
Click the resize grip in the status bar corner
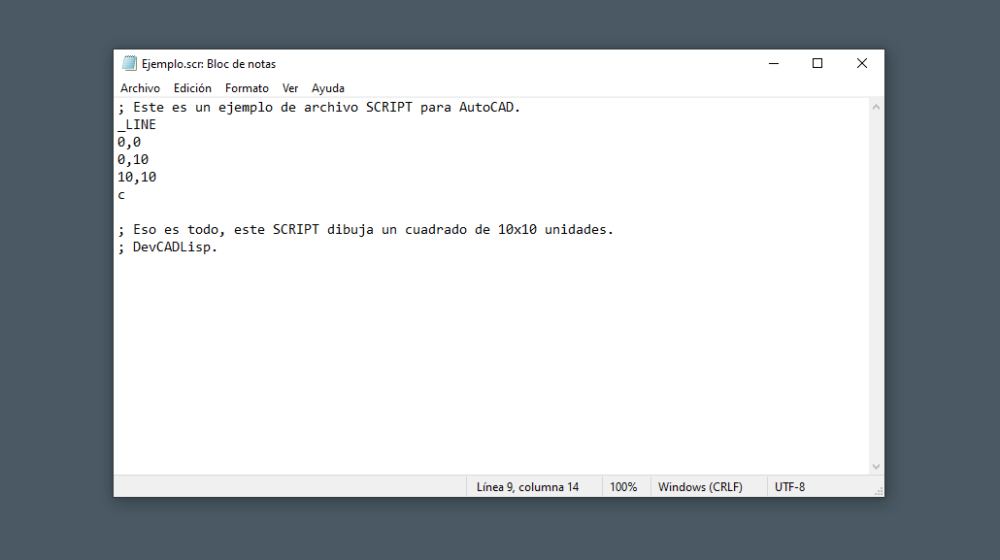[x=878, y=490]
